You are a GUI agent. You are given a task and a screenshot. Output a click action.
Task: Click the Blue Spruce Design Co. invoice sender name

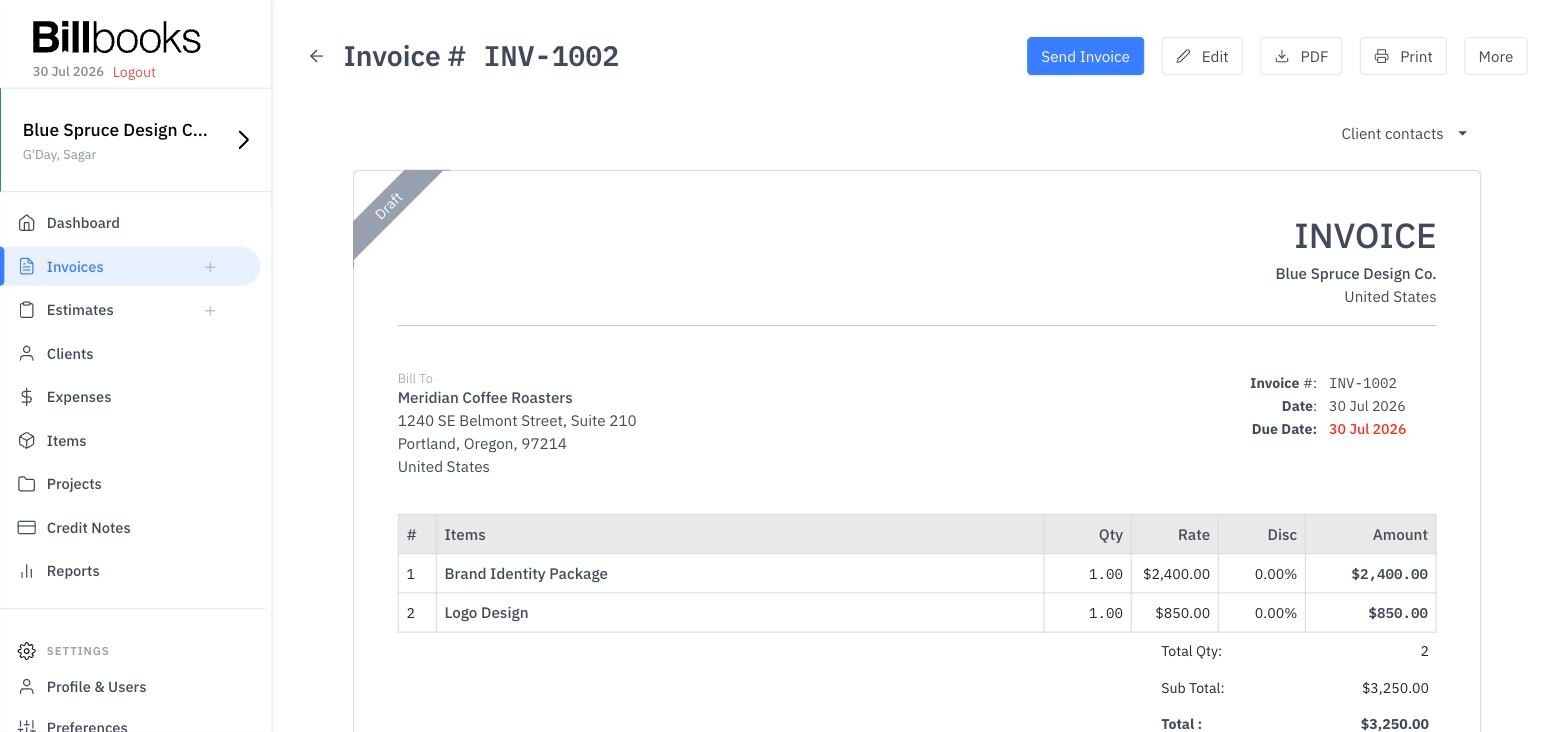click(x=1356, y=274)
